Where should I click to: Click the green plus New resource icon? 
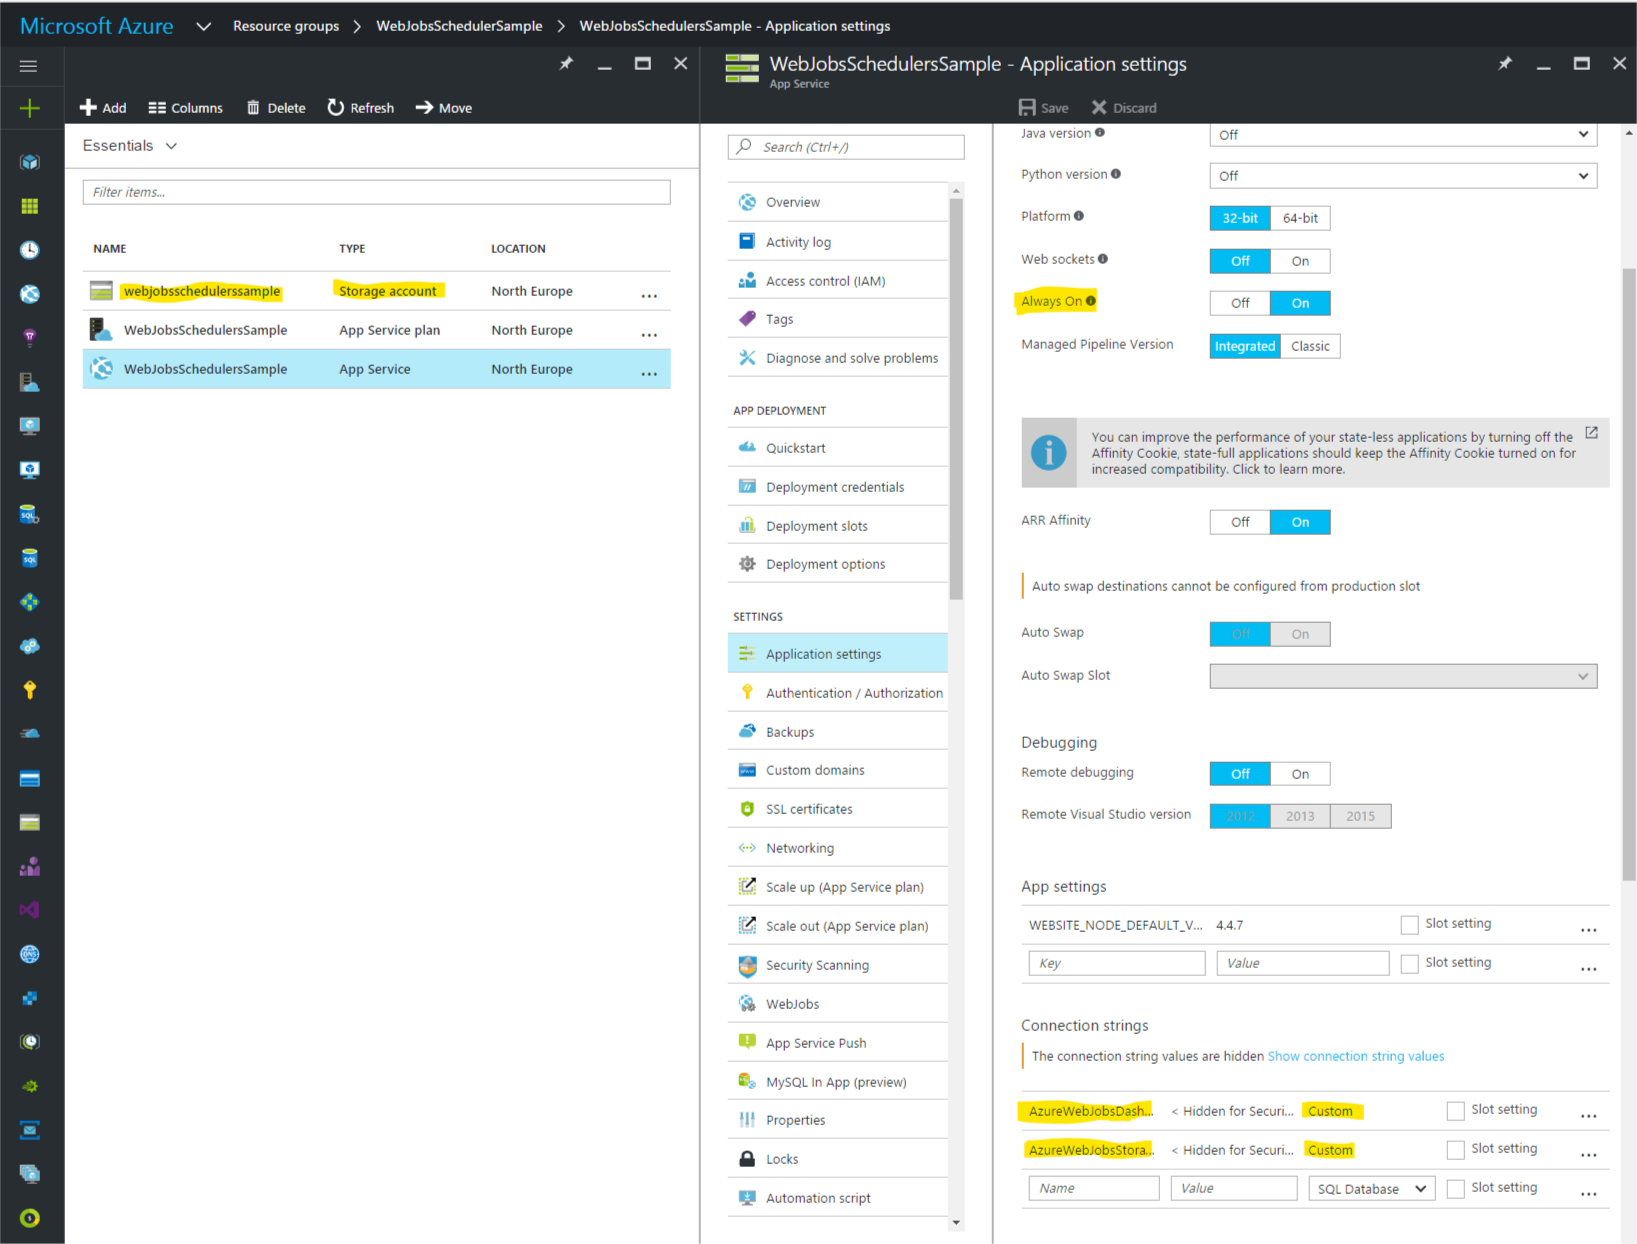pos(29,108)
